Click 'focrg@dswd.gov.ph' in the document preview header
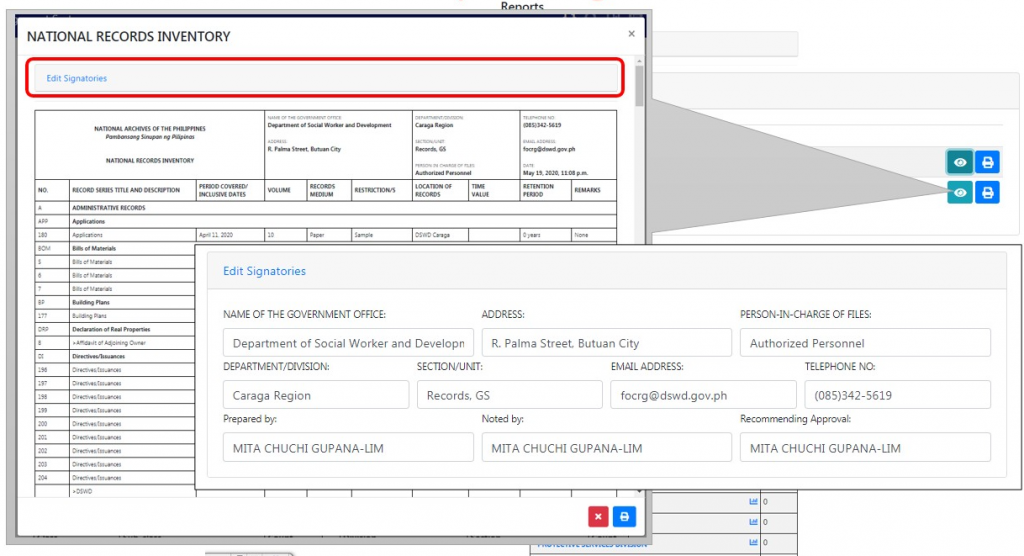The height and width of the screenshot is (556, 1024). click(x=549, y=149)
